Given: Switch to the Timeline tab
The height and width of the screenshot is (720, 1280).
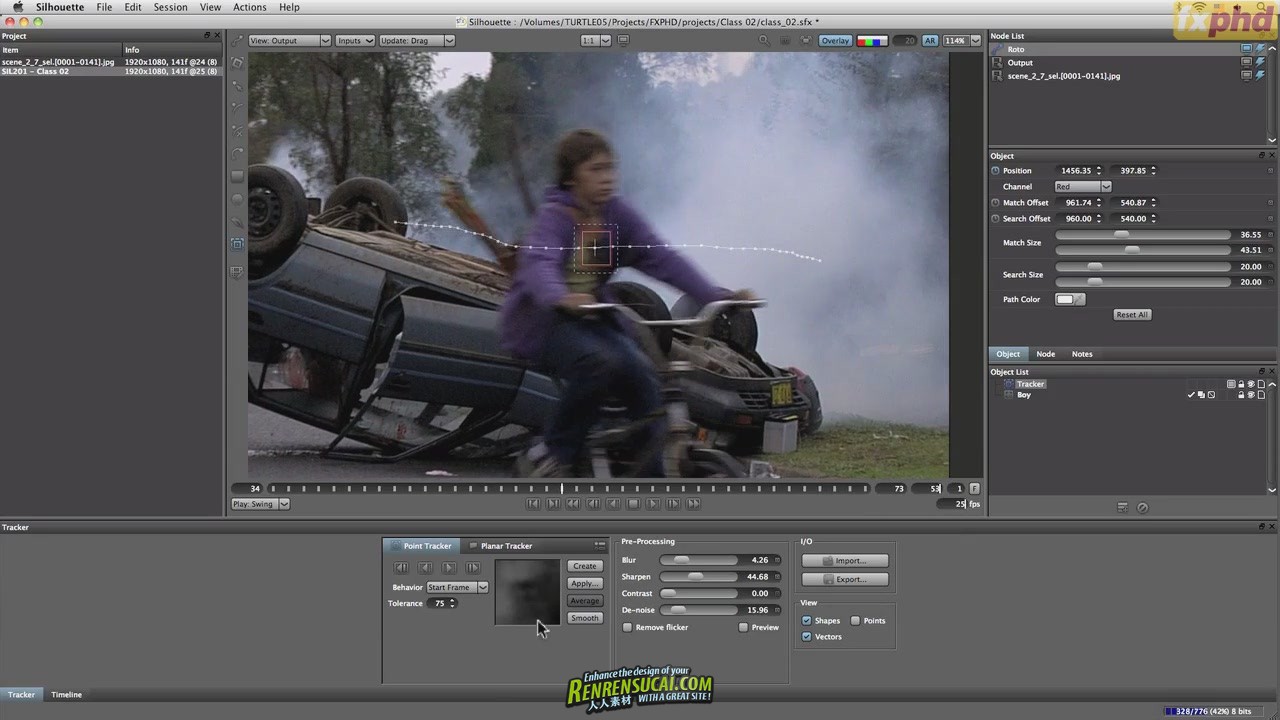Looking at the screenshot, I should (67, 694).
